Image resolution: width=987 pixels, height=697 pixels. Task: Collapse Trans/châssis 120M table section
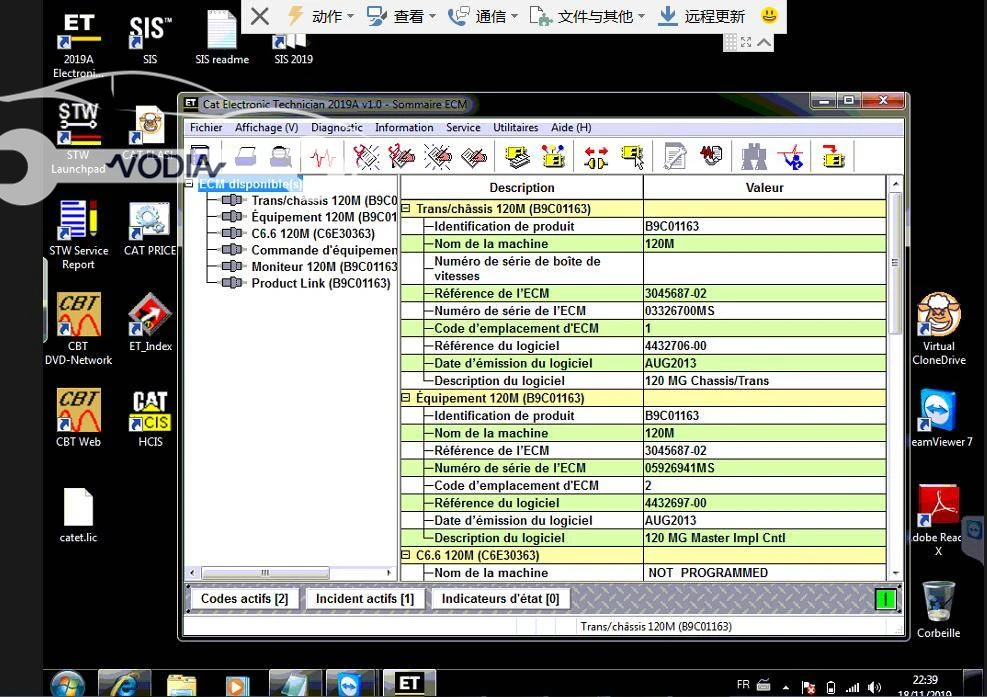click(406, 208)
